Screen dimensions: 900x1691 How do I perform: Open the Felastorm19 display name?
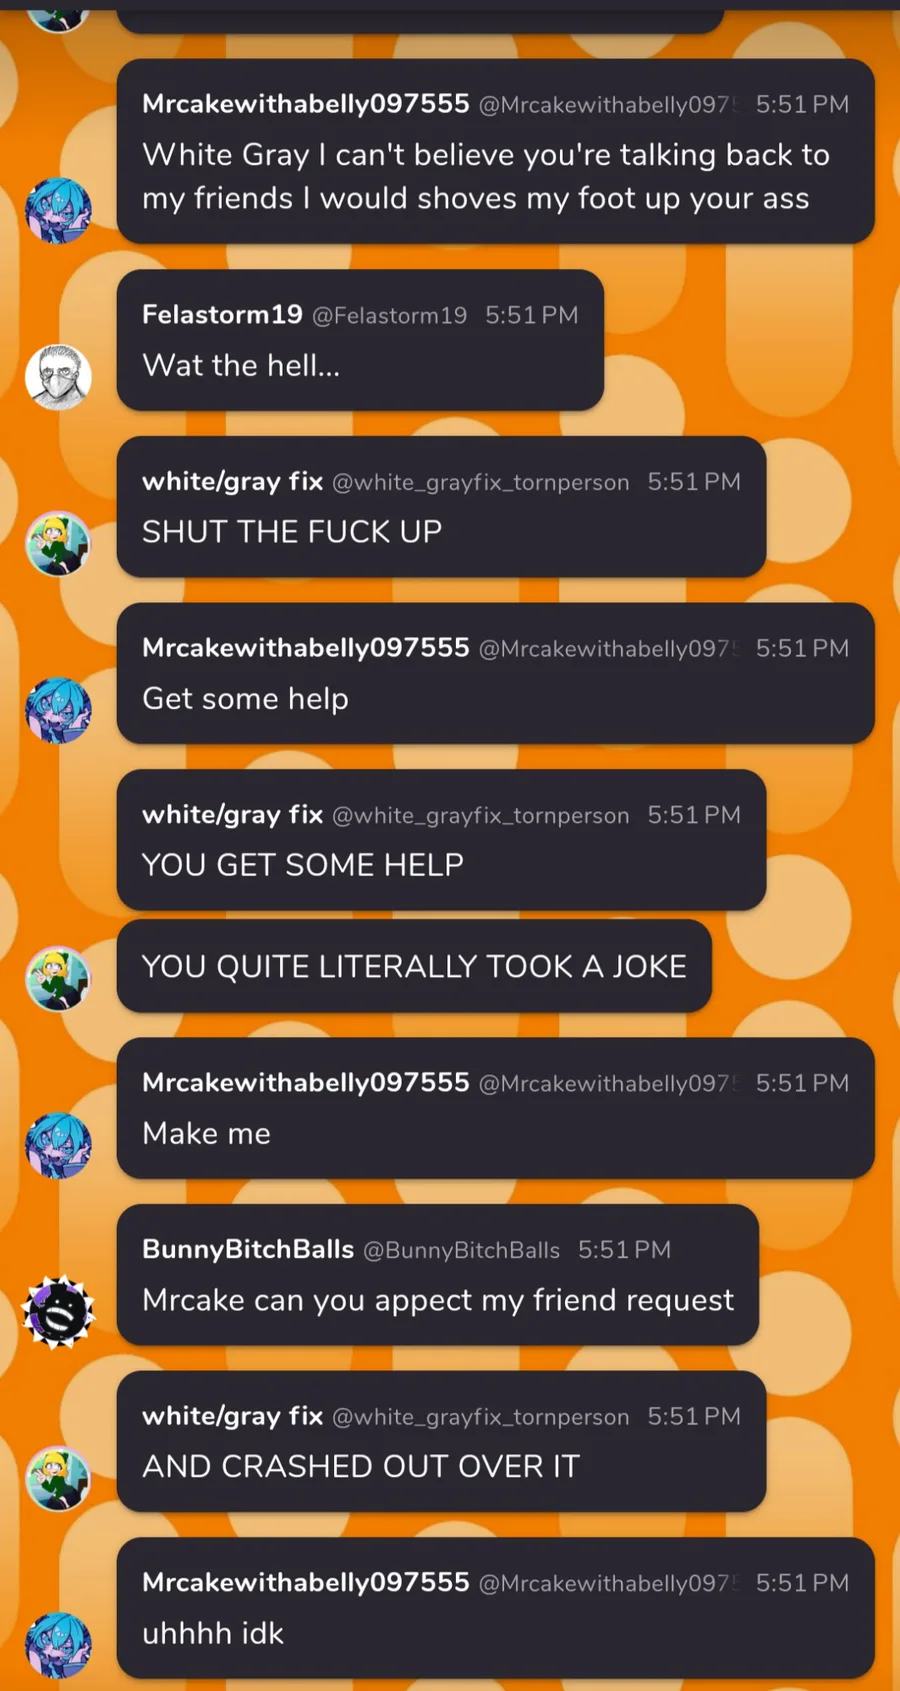click(222, 315)
